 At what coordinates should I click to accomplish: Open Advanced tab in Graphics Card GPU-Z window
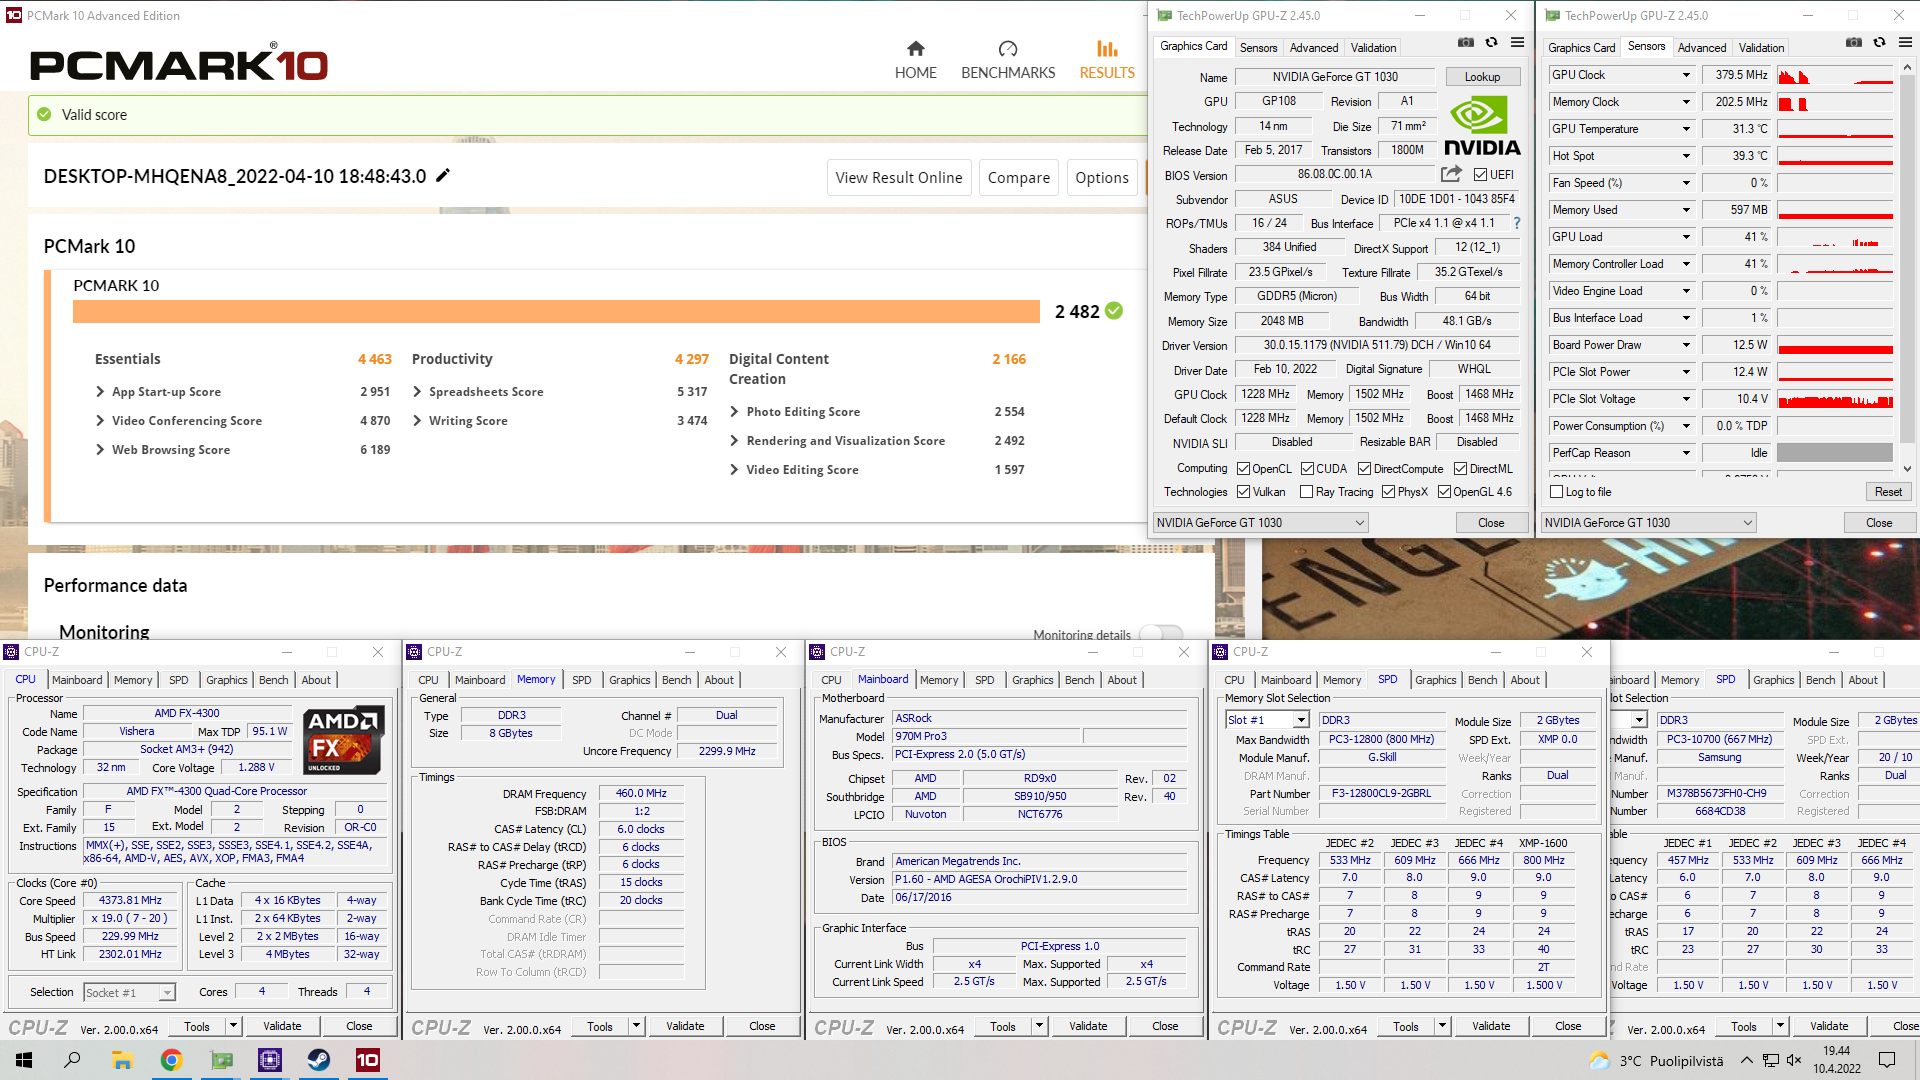pyautogui.click(x=1313, y=47)
